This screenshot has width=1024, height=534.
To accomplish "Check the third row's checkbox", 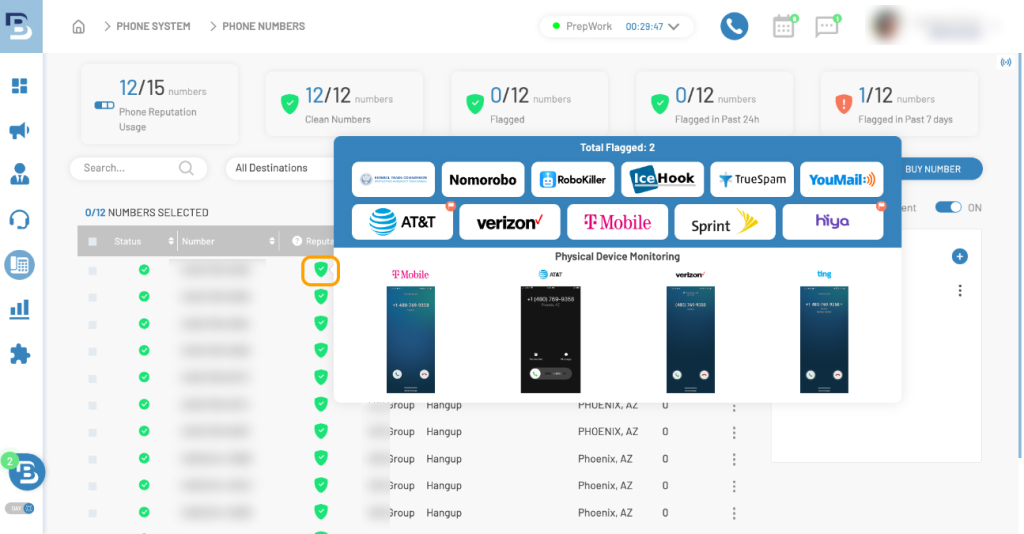I will click(93, 324).
